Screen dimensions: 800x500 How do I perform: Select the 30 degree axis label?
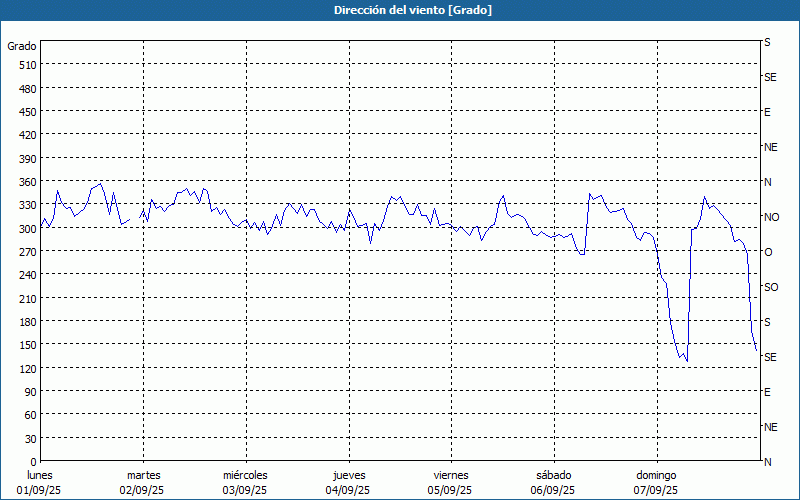coord(30,439)
